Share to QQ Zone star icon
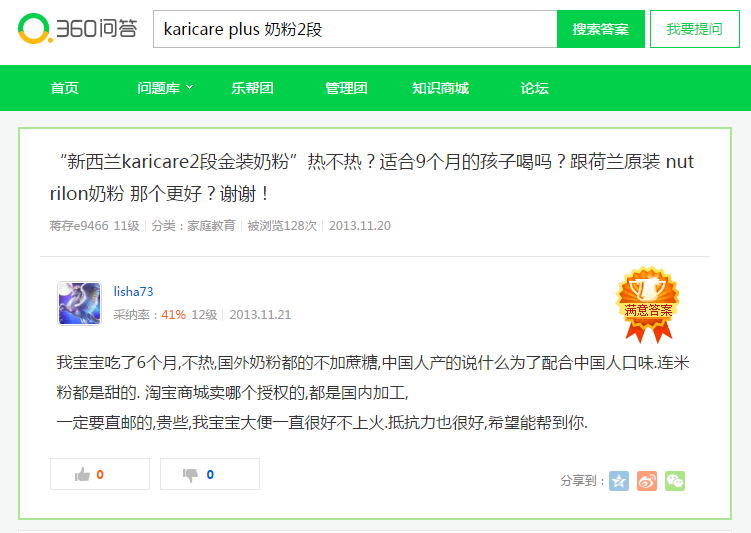Image resolution: width=751 pixels, height=533 pixels. pyautogui.click(x=619, y=481)
